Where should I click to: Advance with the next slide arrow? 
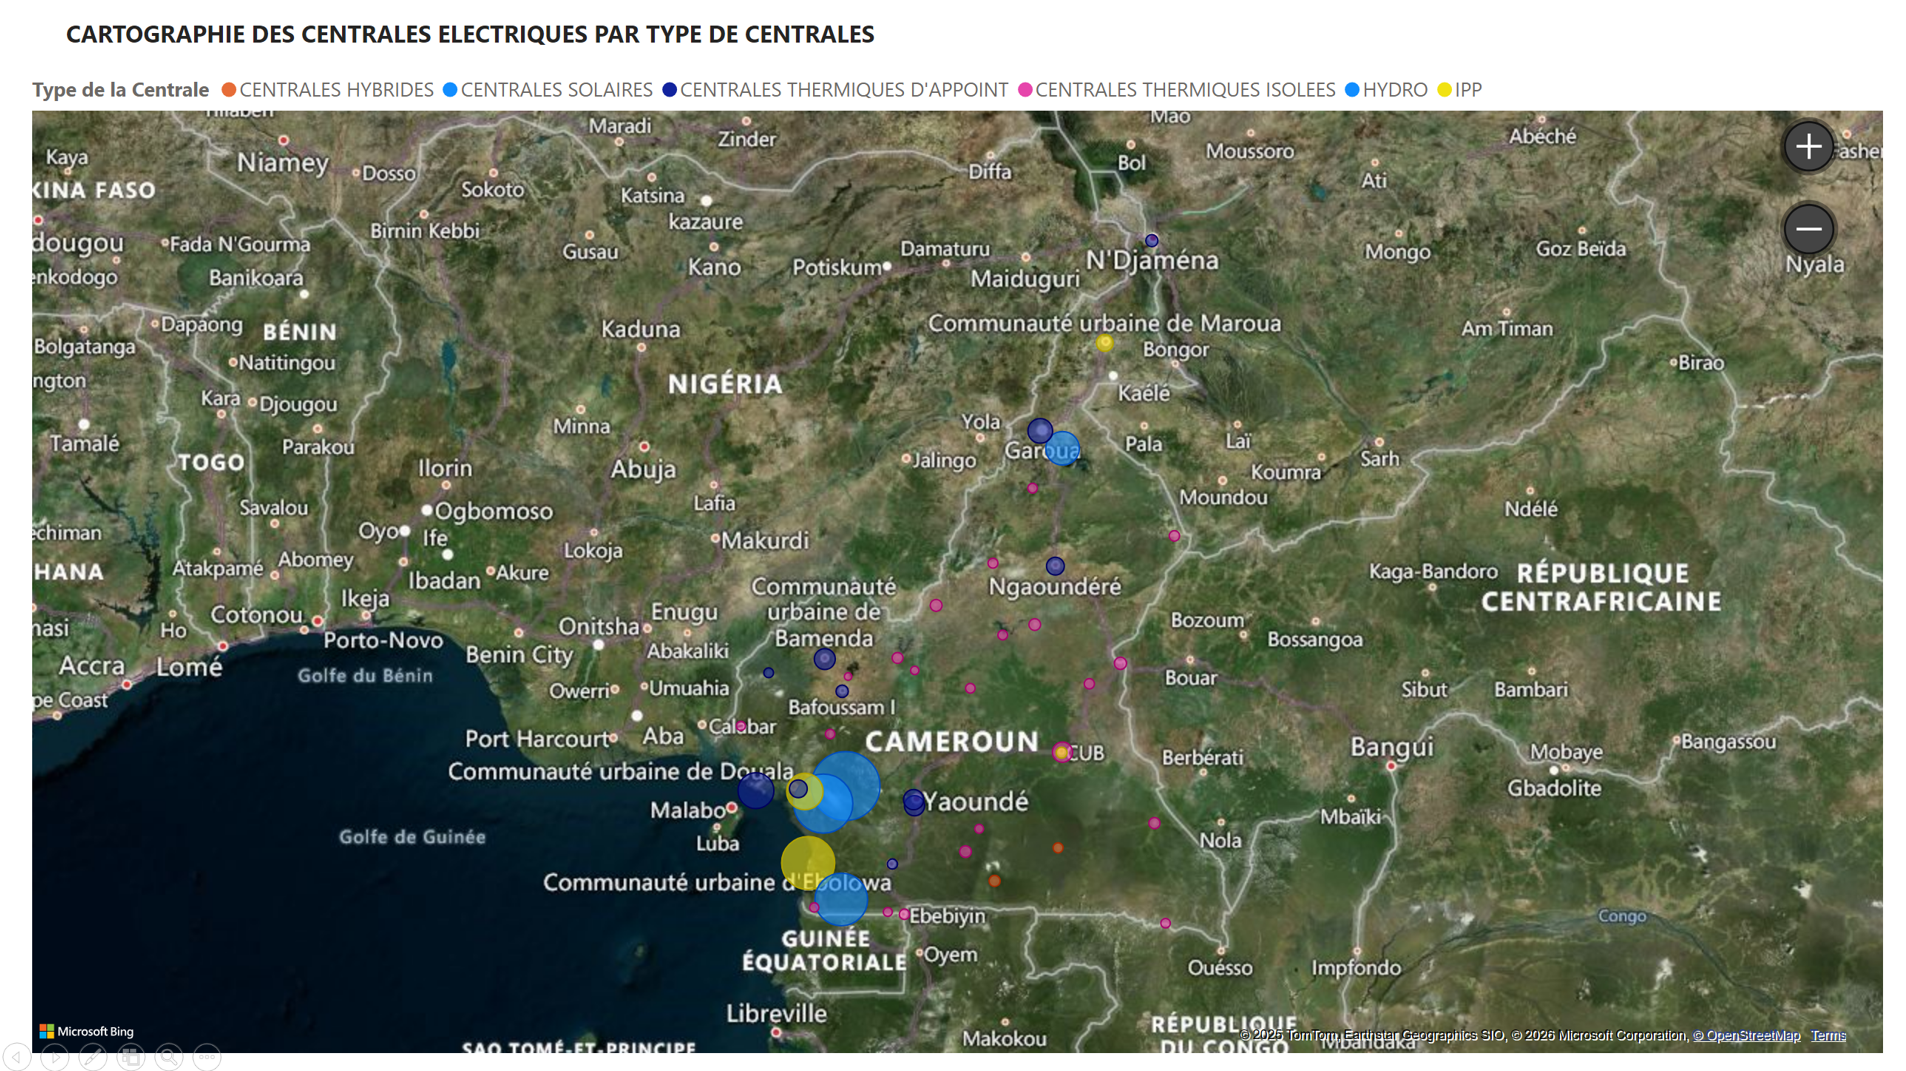[55, 1056]
